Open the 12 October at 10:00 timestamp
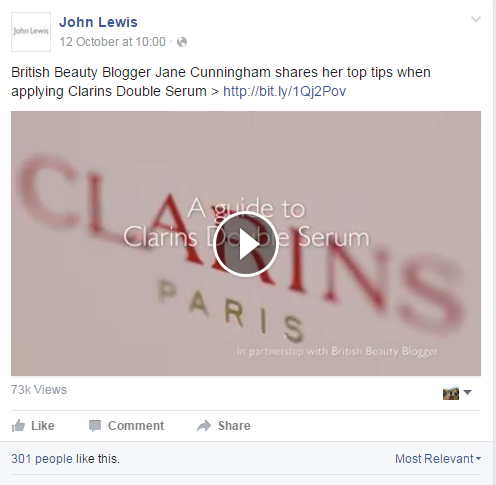496x485 pixels. (112, 42)
